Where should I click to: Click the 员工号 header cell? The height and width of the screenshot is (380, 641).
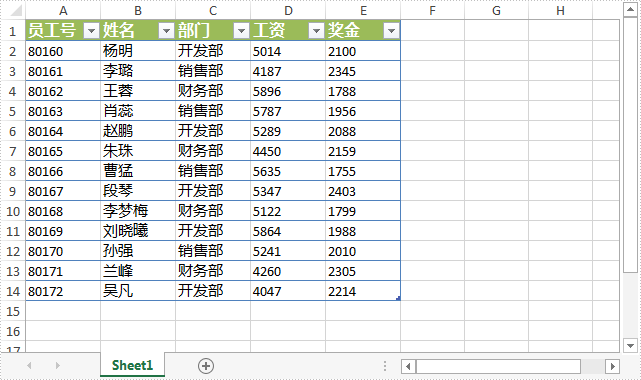[63, 31]
